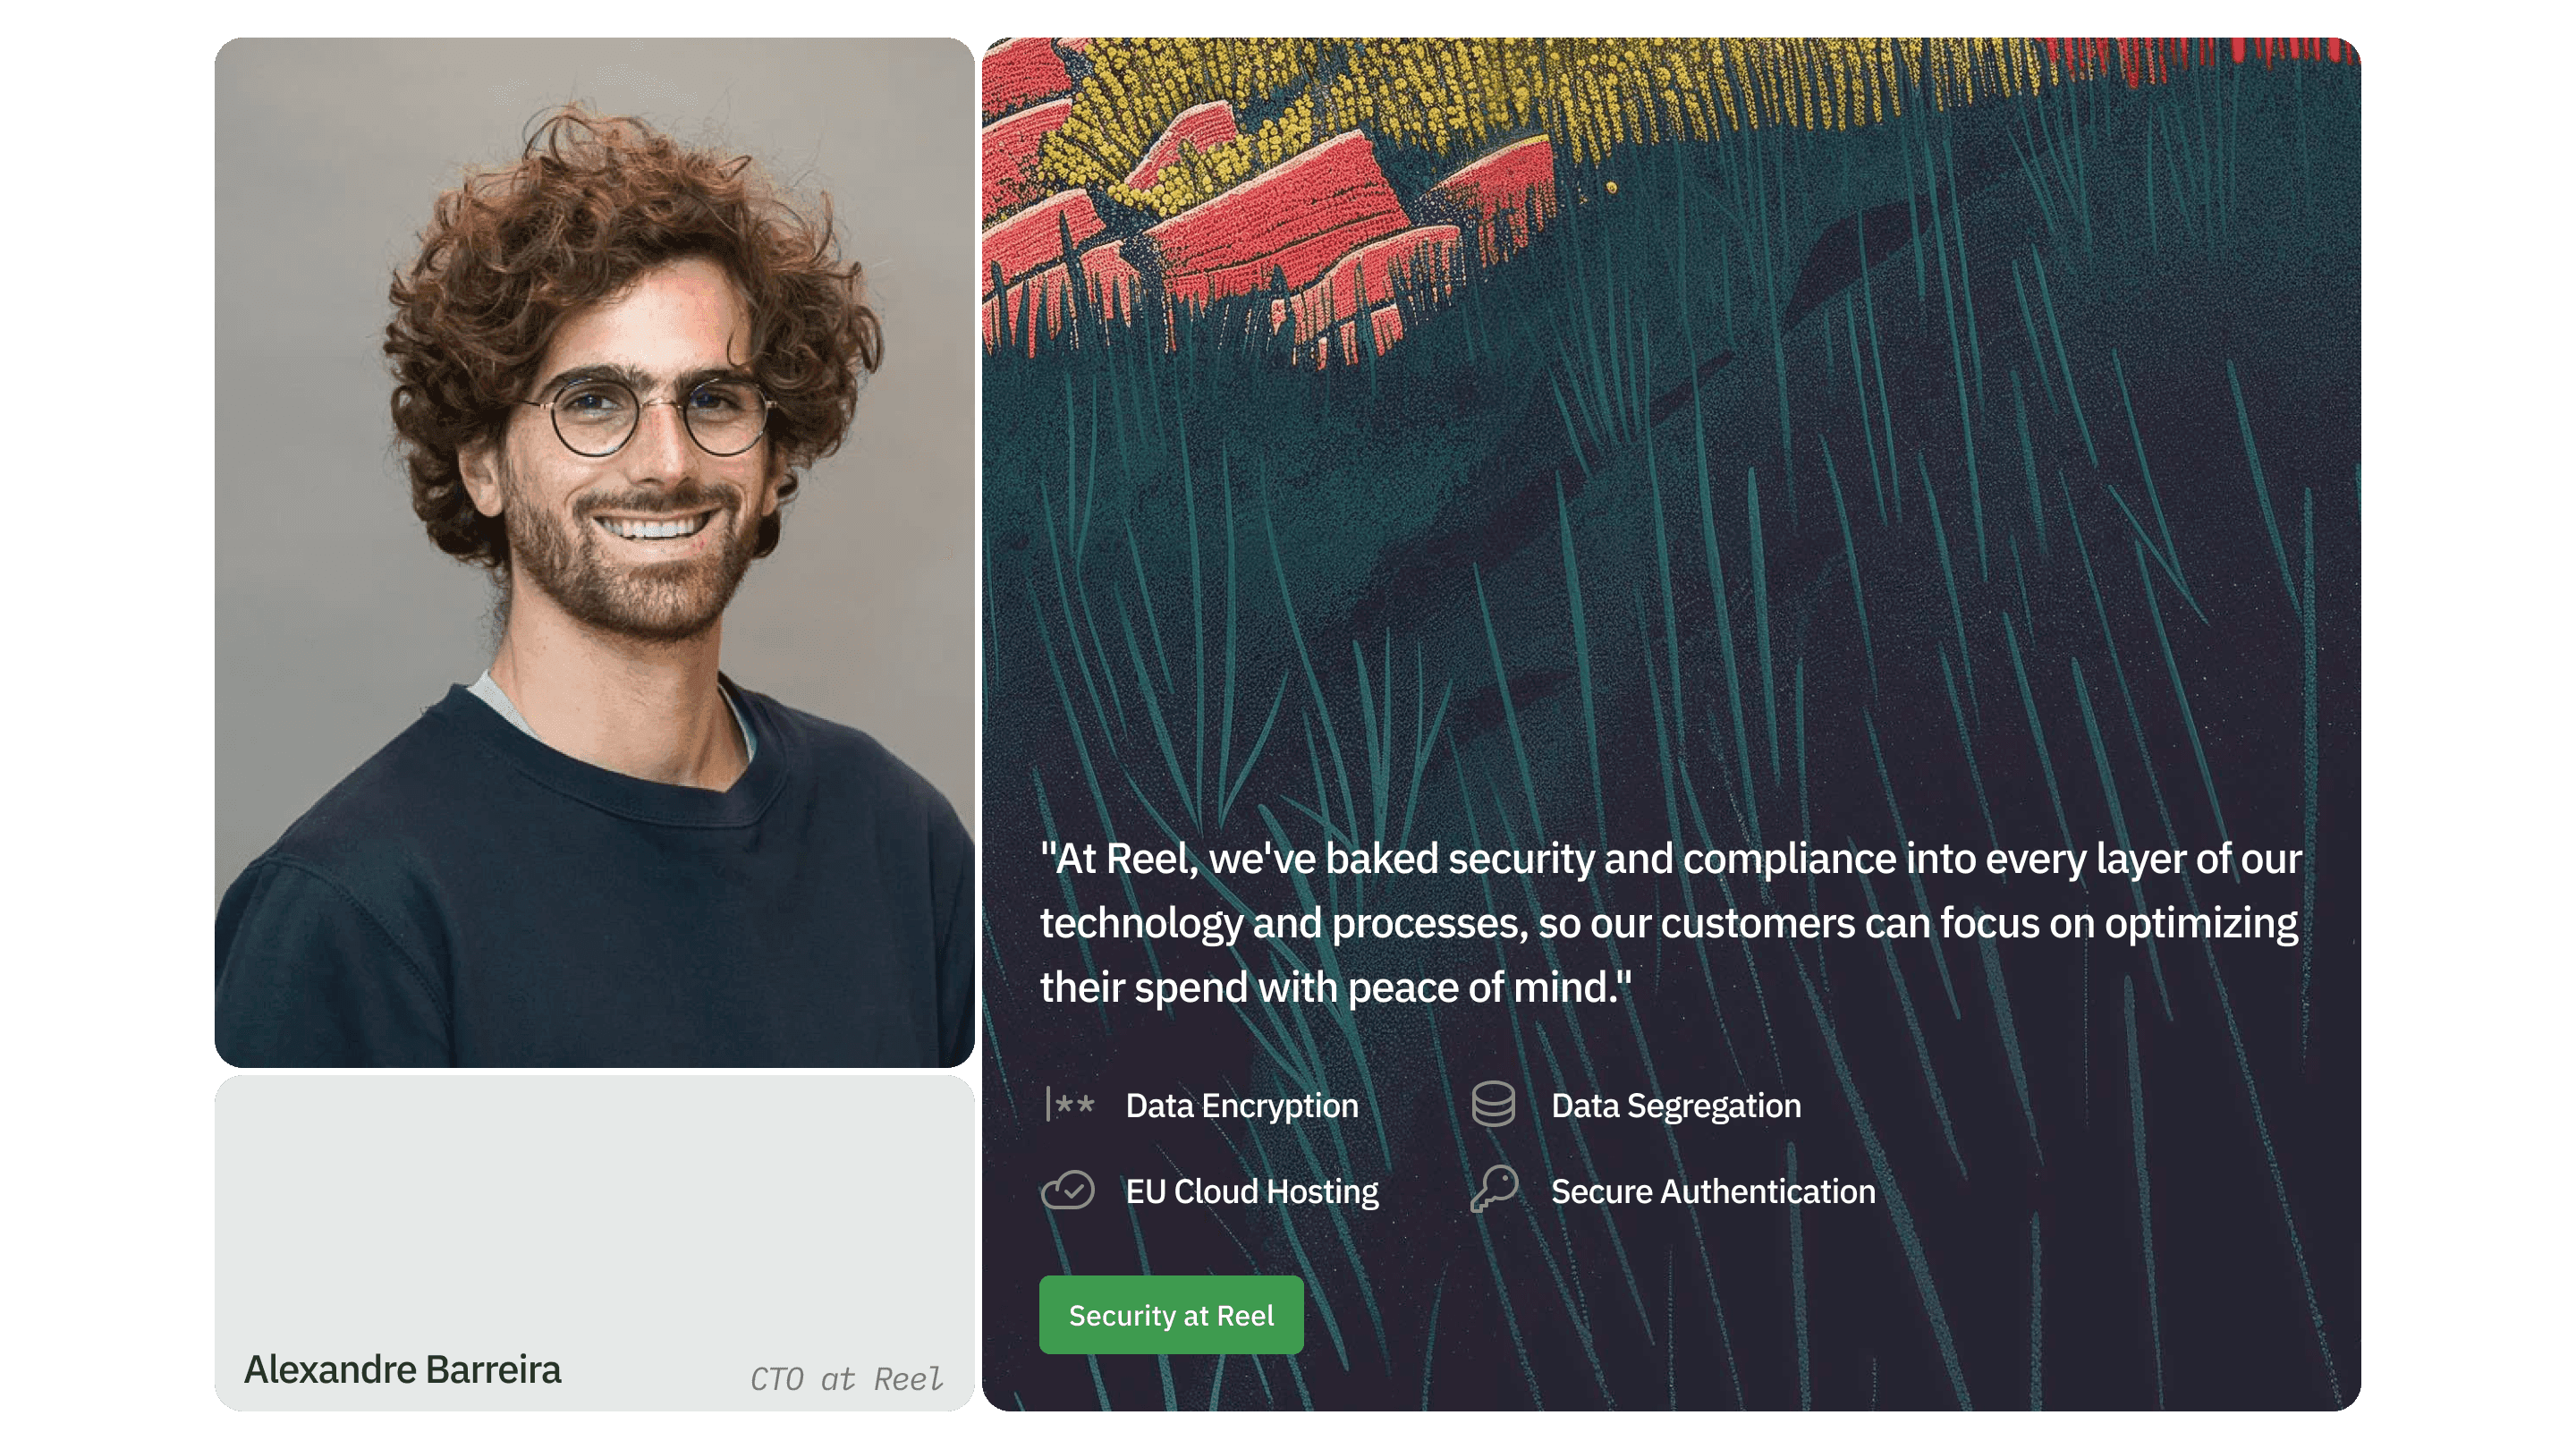Select the Data Encryption label
This screenshot has width=2576, height=1449.
click(x=1242, y=1106)
